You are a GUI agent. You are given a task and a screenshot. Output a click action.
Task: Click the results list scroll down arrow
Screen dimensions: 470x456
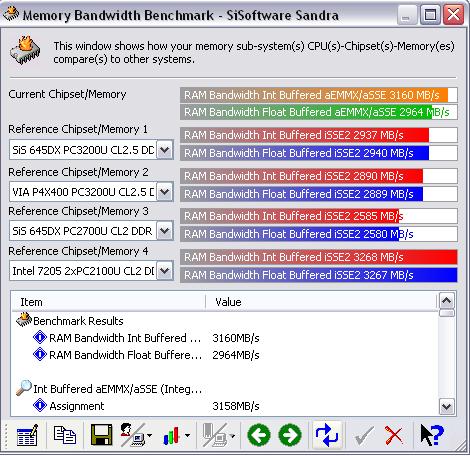pyautogui.click(x=446, y=406)
